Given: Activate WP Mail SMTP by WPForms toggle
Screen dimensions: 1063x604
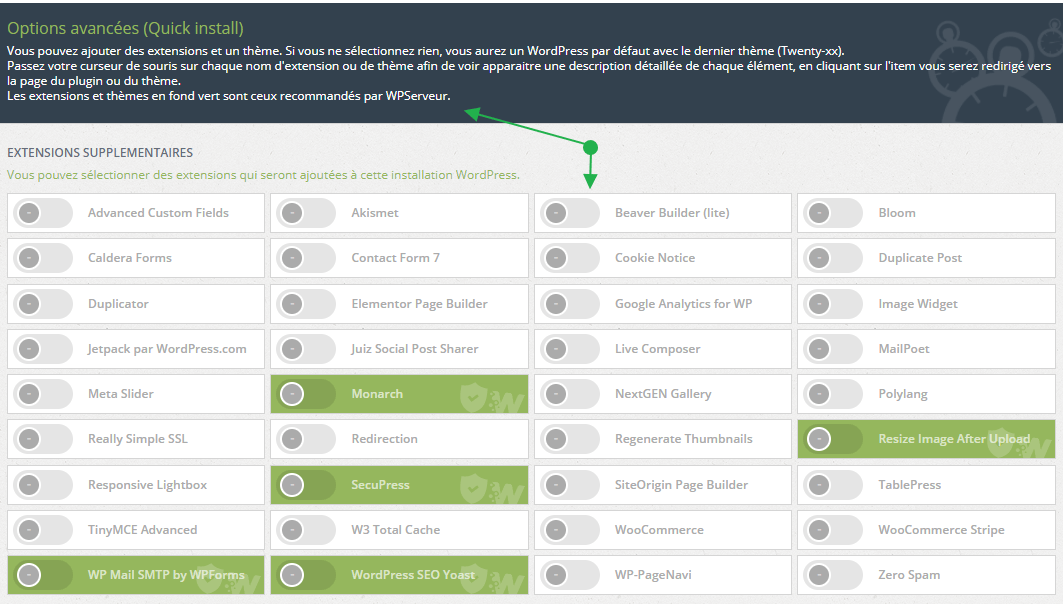Looking at the screenshot, I should [x=43, y=575].
